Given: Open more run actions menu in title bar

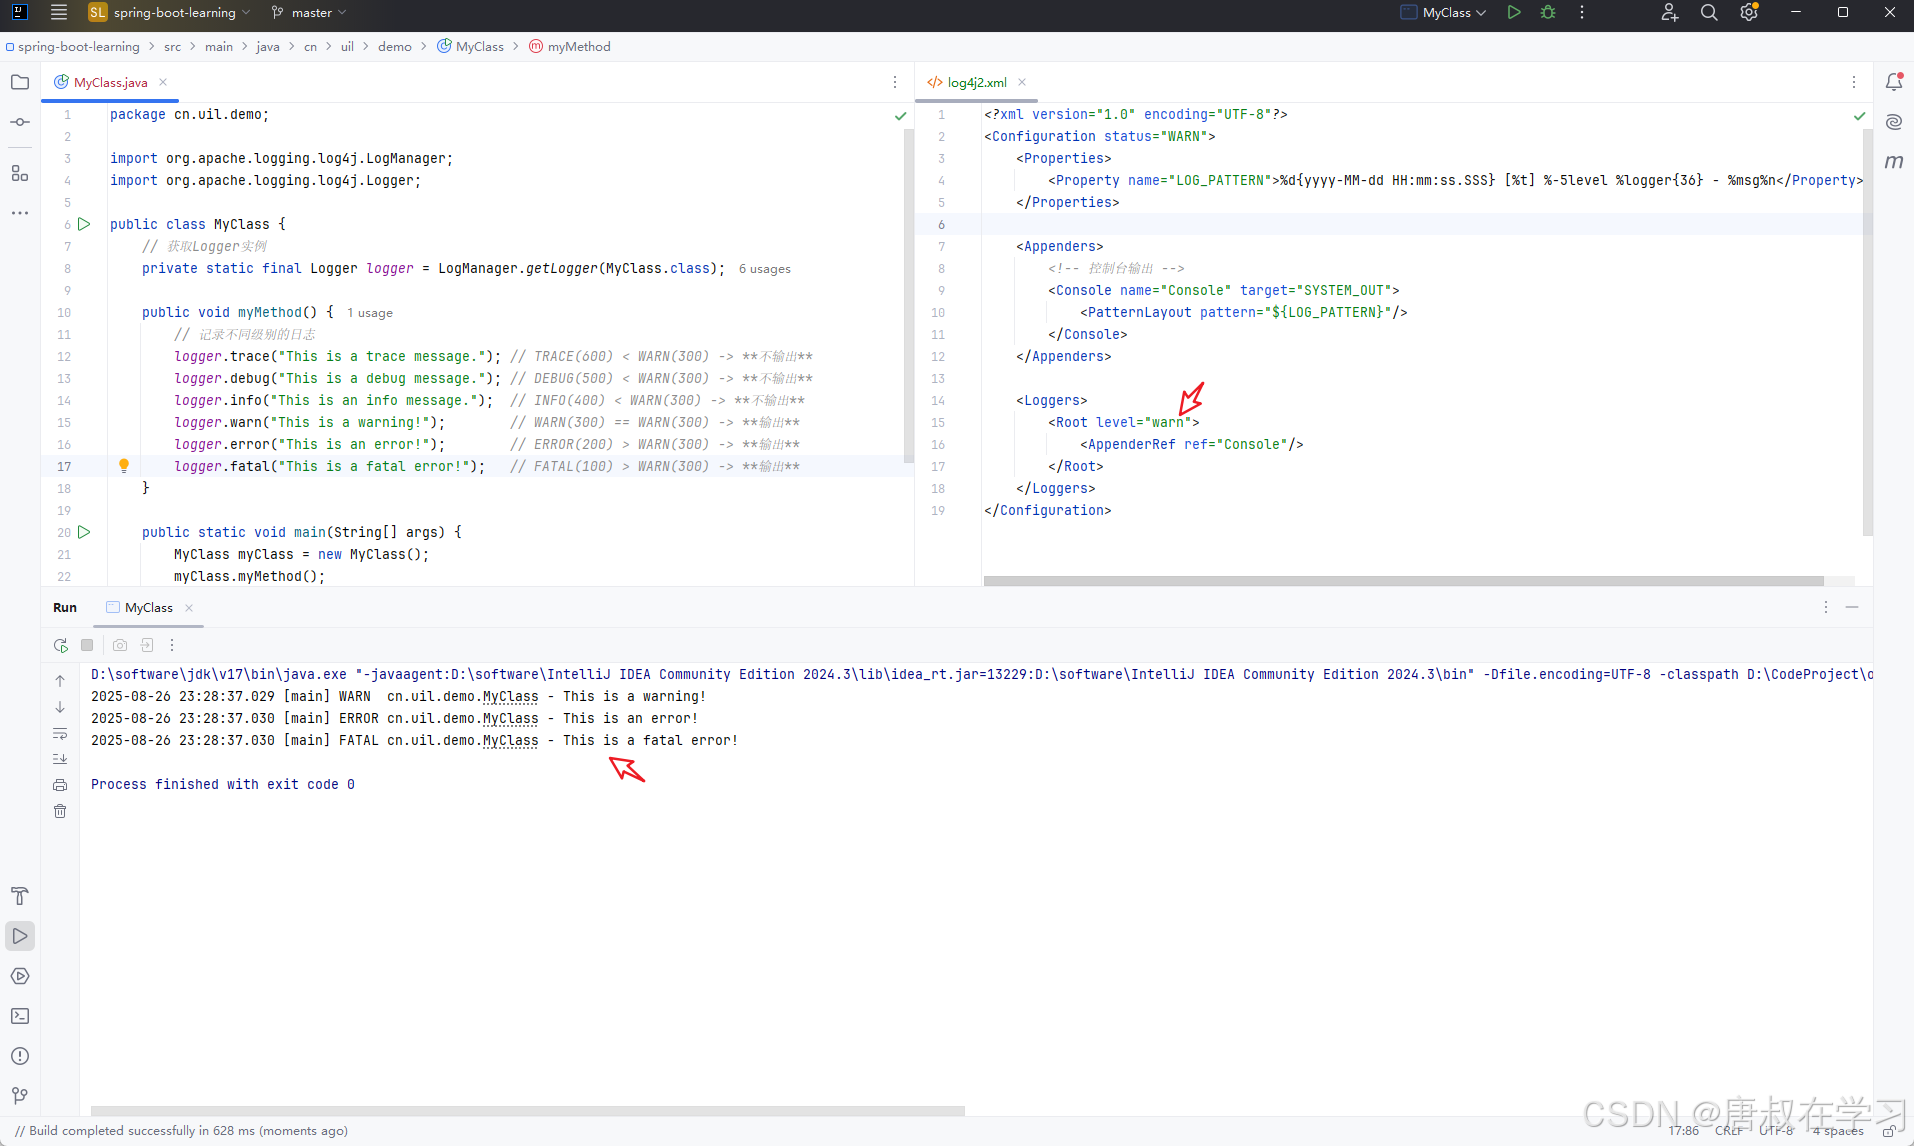Looking at the screenshot, I should coord(1582,13).
